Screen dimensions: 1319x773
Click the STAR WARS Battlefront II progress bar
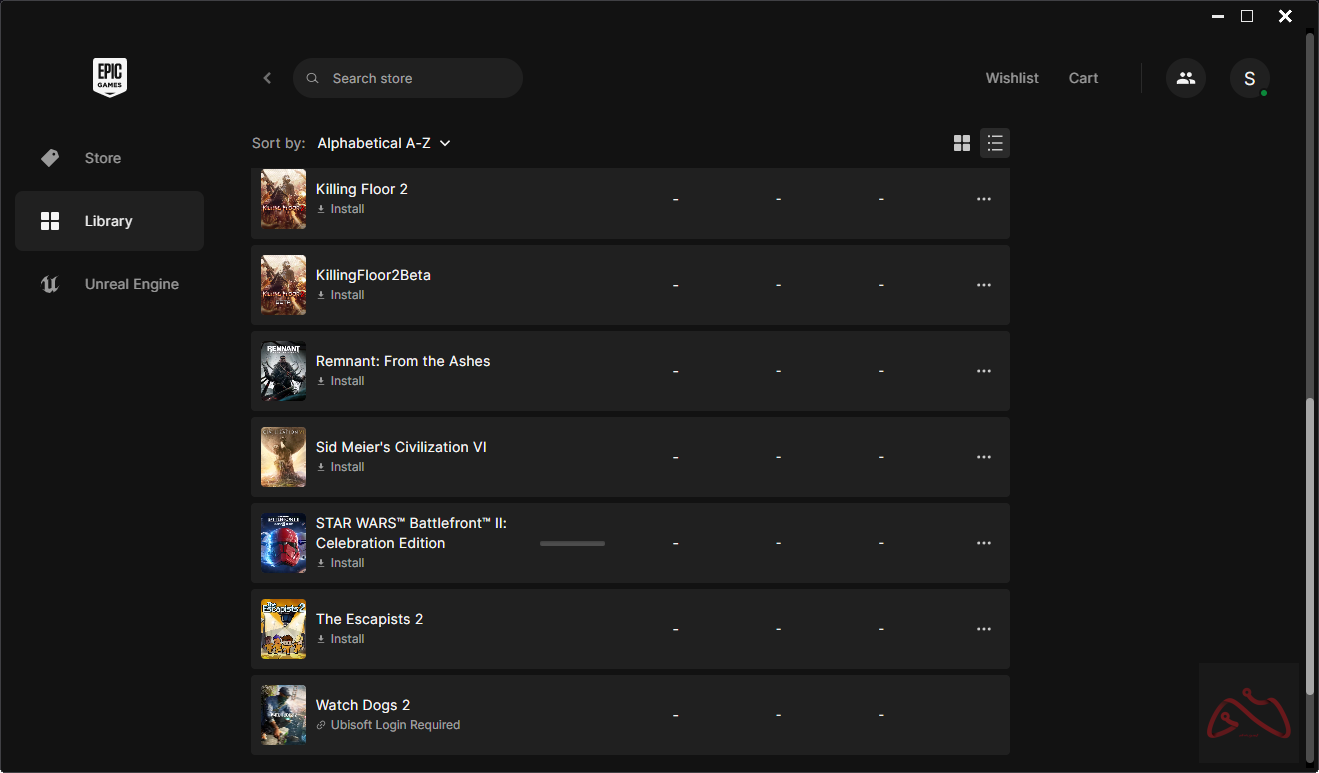(x=572, y=543)
